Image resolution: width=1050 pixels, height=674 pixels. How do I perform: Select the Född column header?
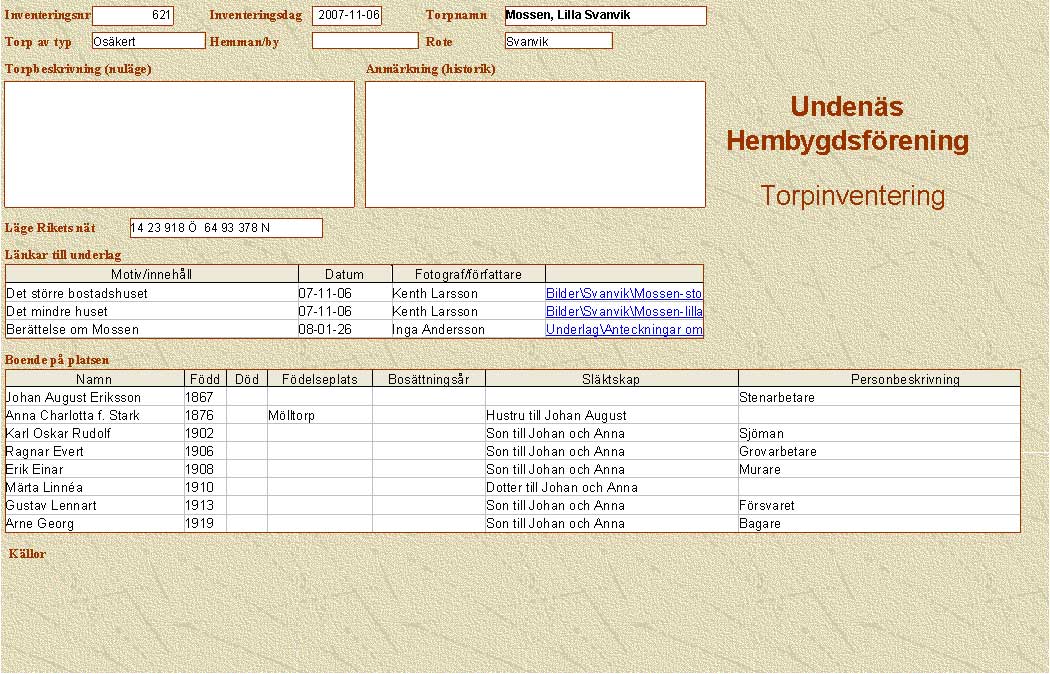pyautogui.click(x=204, y=379)
